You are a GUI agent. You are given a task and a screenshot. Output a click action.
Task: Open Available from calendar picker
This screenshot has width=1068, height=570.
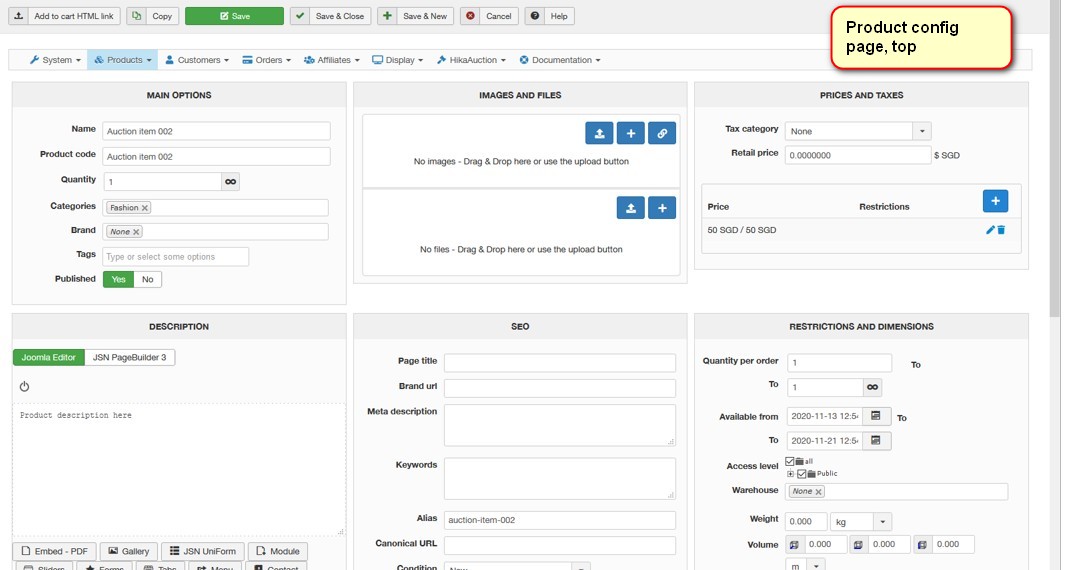(876, 416)
